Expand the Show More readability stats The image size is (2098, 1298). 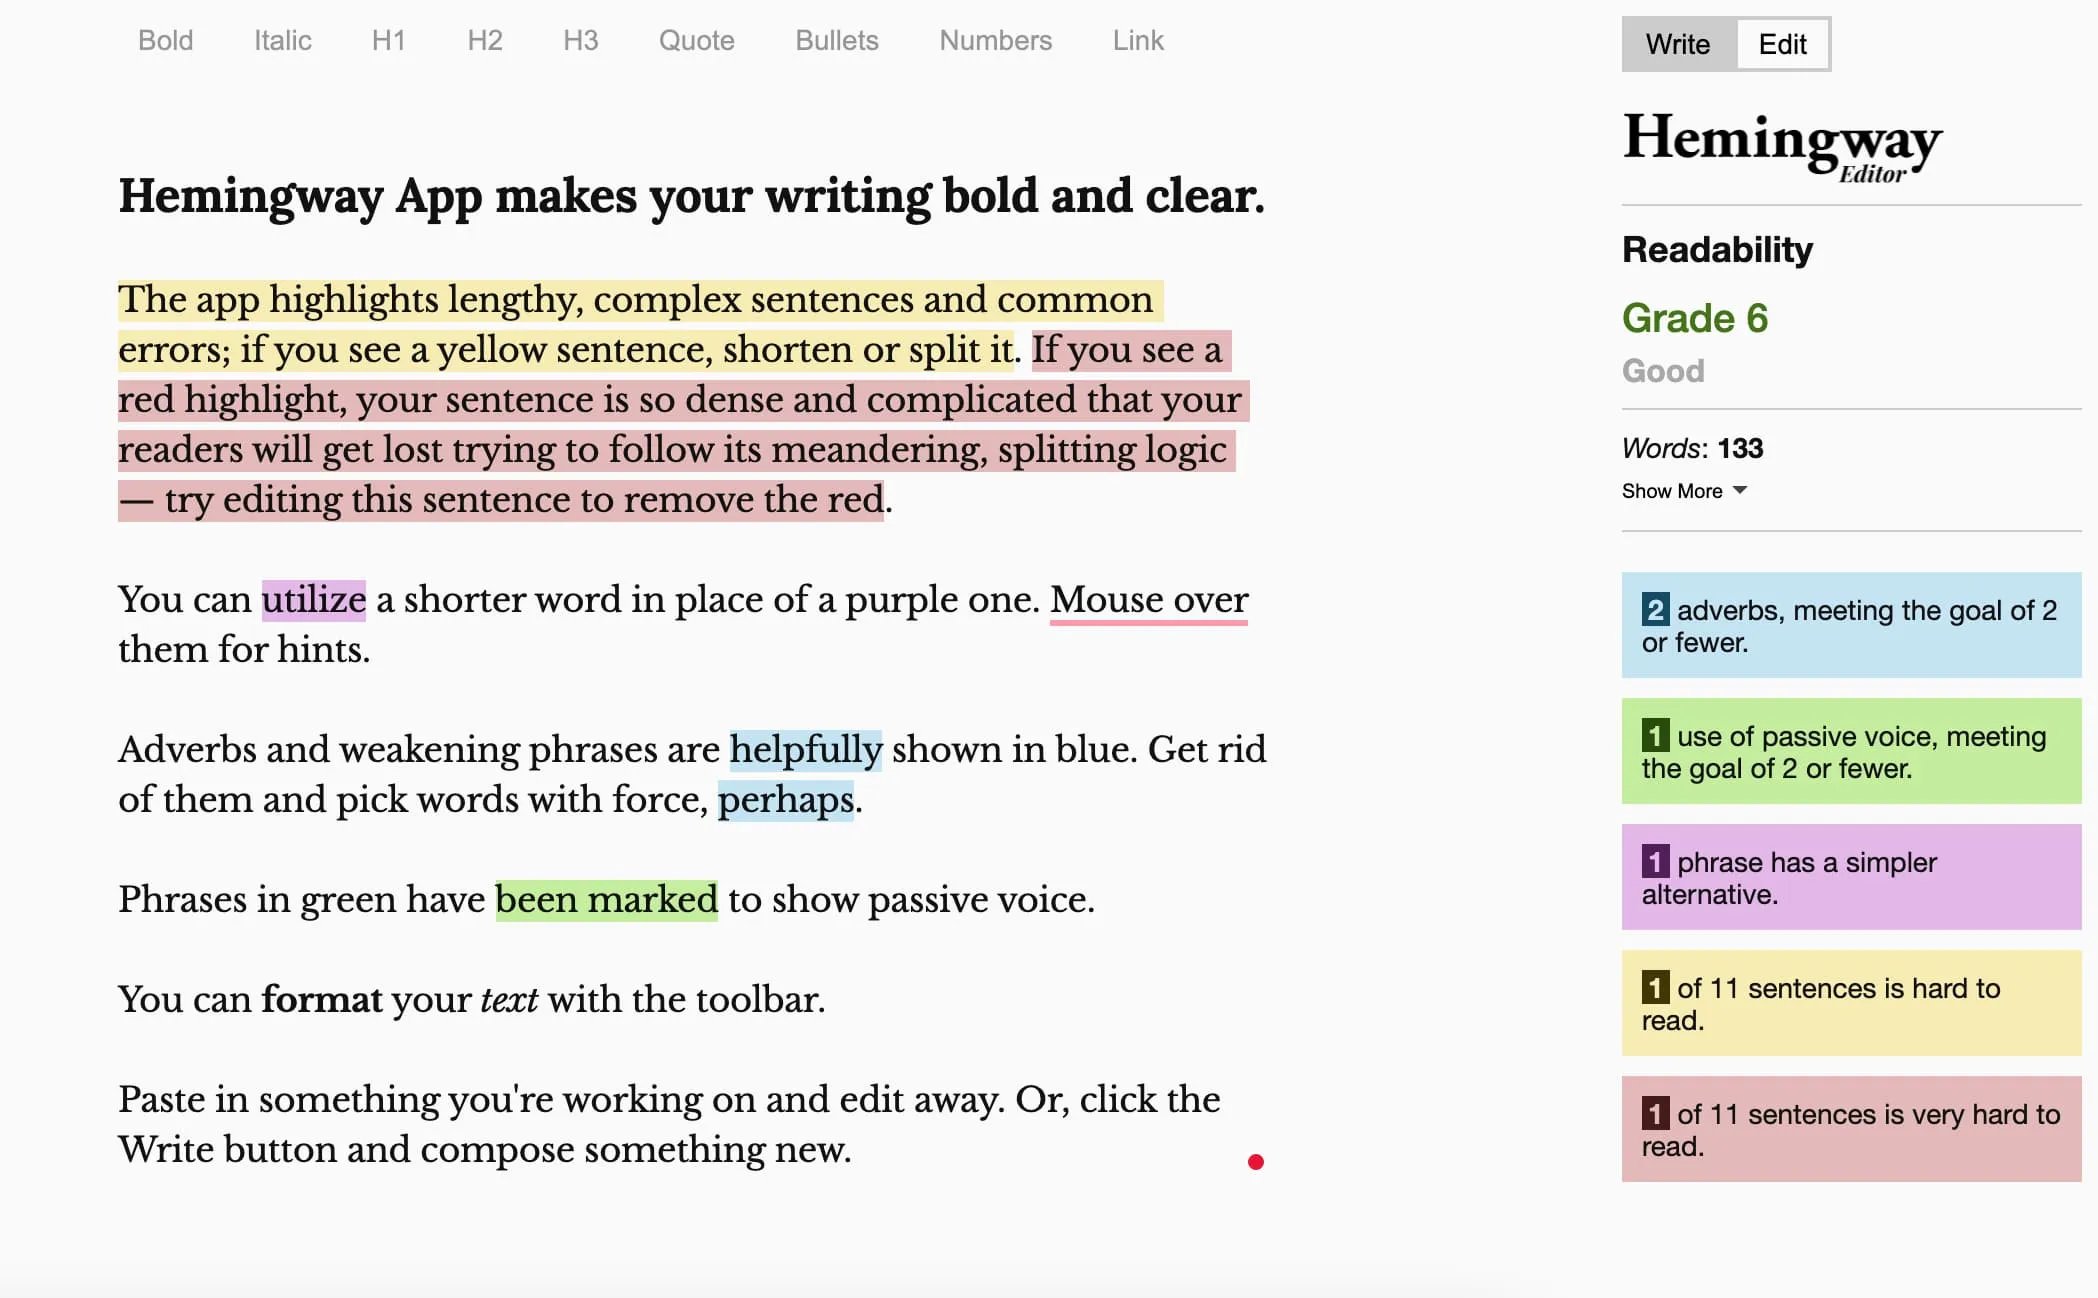tap(1680, 490)
